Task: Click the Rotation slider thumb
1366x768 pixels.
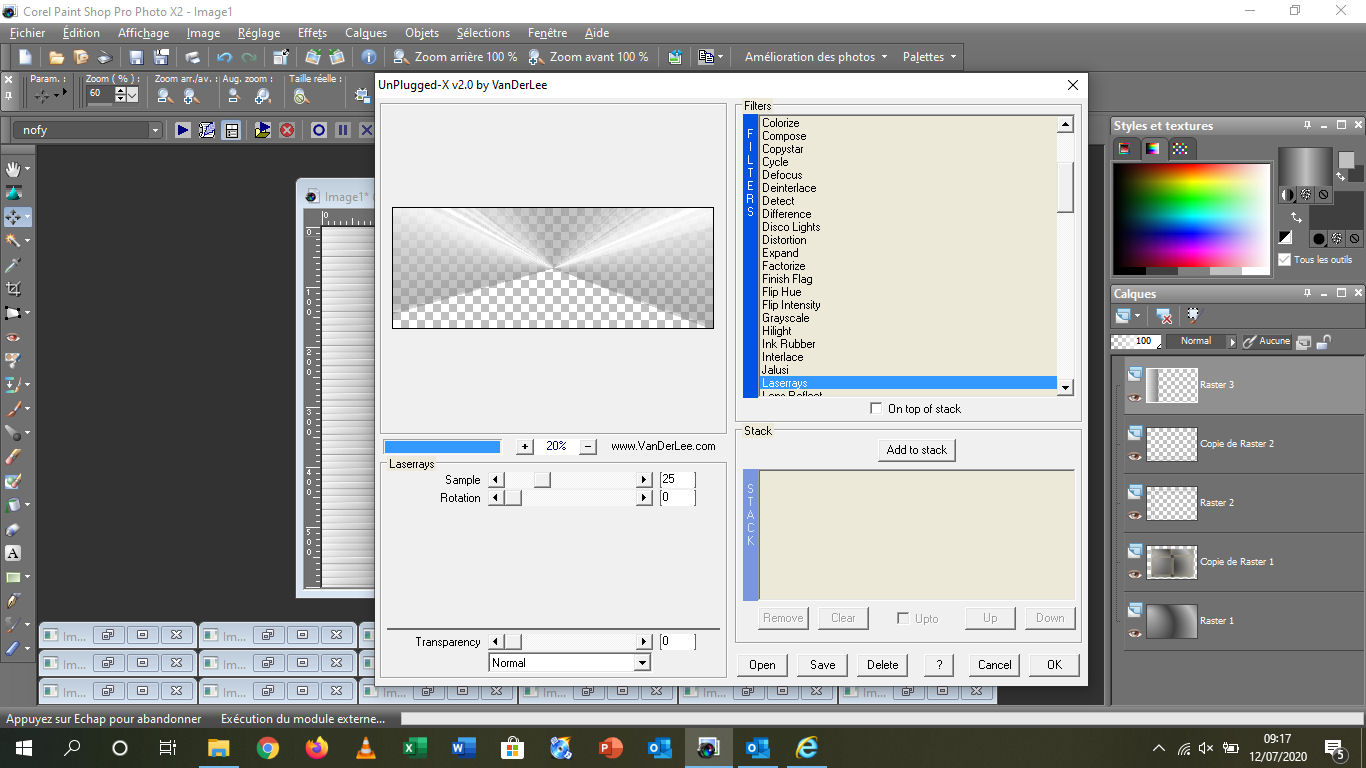Action: point(513,498)
